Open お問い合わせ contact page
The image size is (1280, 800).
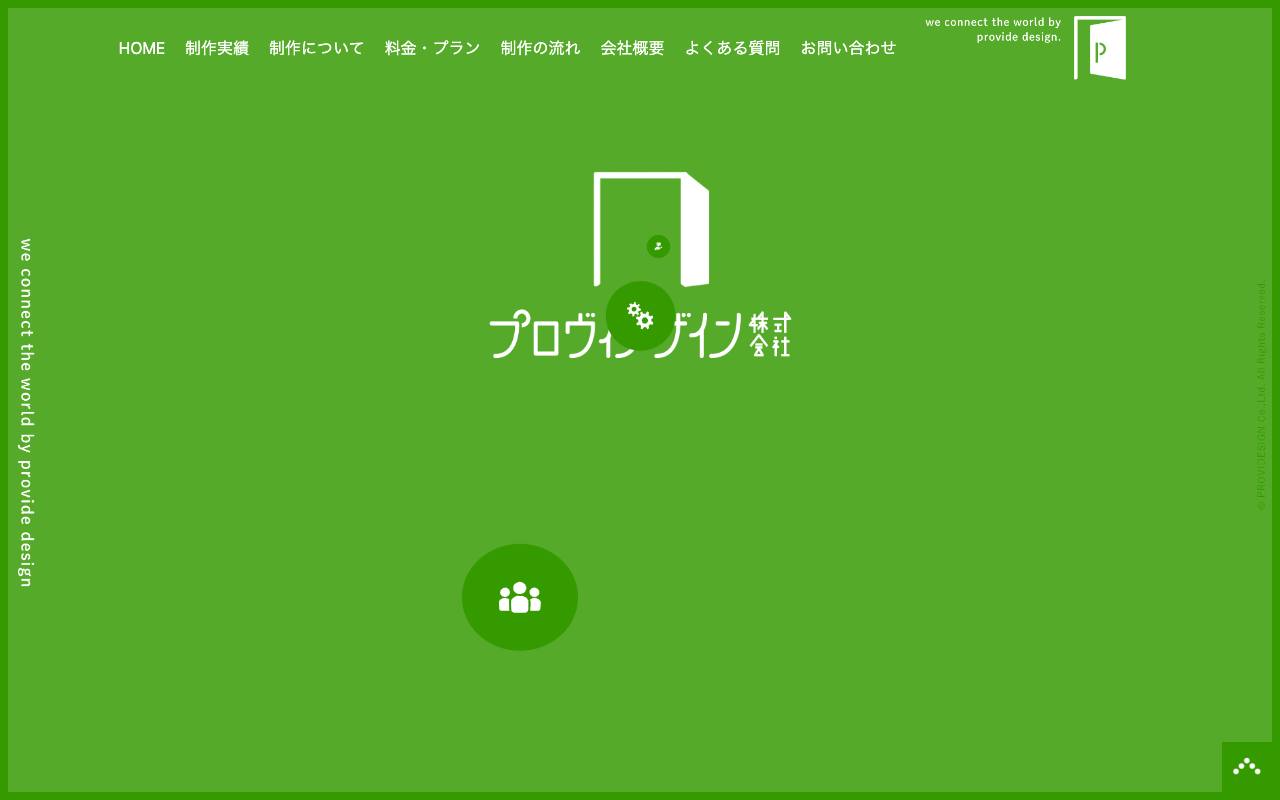(848, 48)
